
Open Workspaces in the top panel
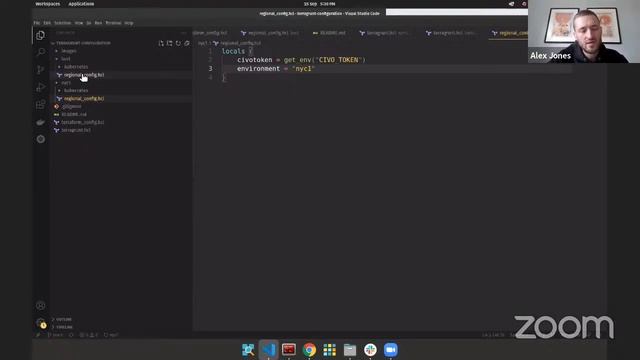point(48,4)
